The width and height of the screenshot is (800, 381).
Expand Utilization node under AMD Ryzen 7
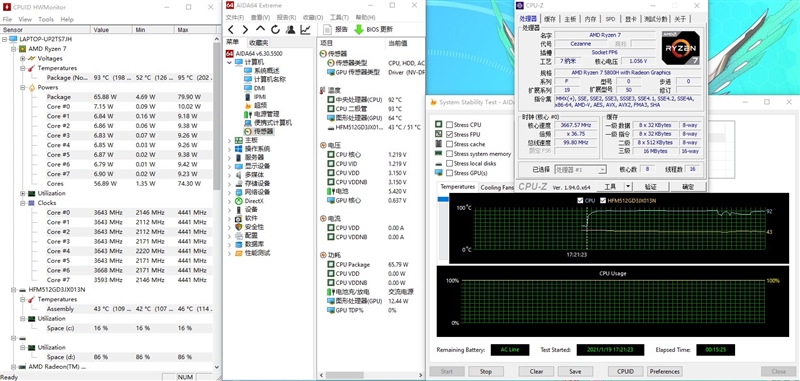[22, 193]
